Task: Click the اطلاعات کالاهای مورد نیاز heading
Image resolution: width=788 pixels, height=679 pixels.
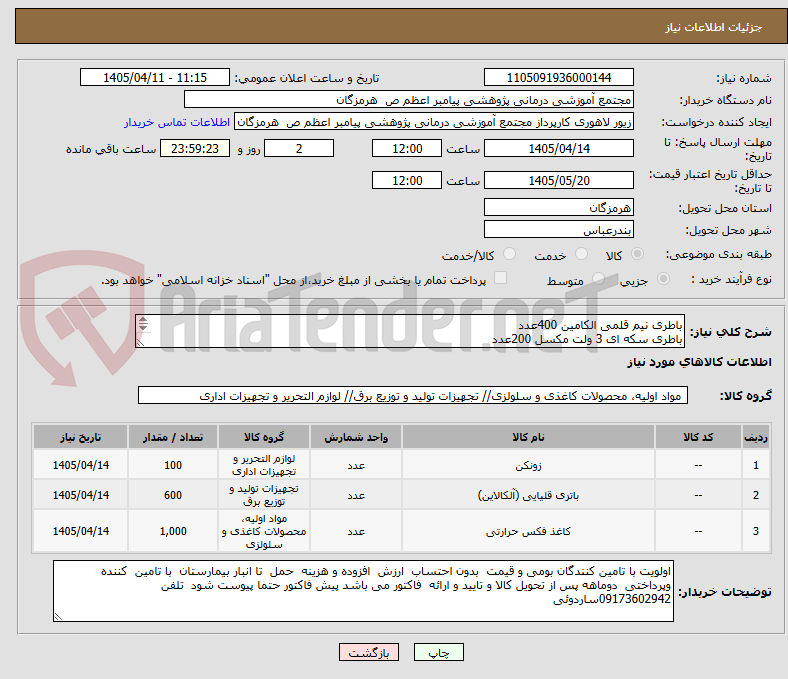Action: 699,362
